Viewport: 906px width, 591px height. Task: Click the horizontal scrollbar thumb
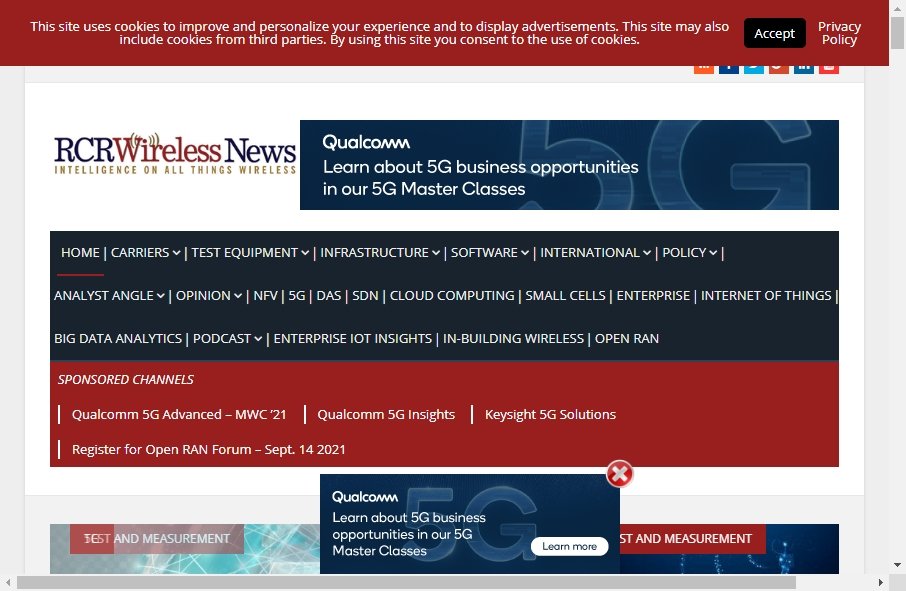[406, 582]
